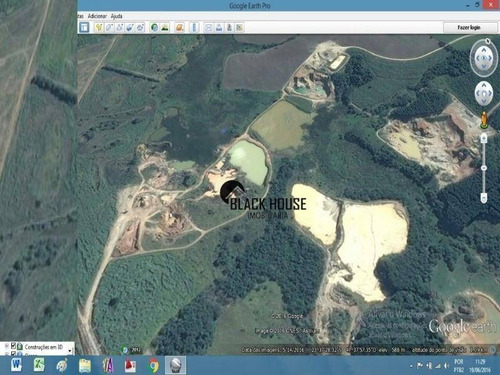Open File Explorer from the taskbar

pyautogui.click(x=85, y=365)
